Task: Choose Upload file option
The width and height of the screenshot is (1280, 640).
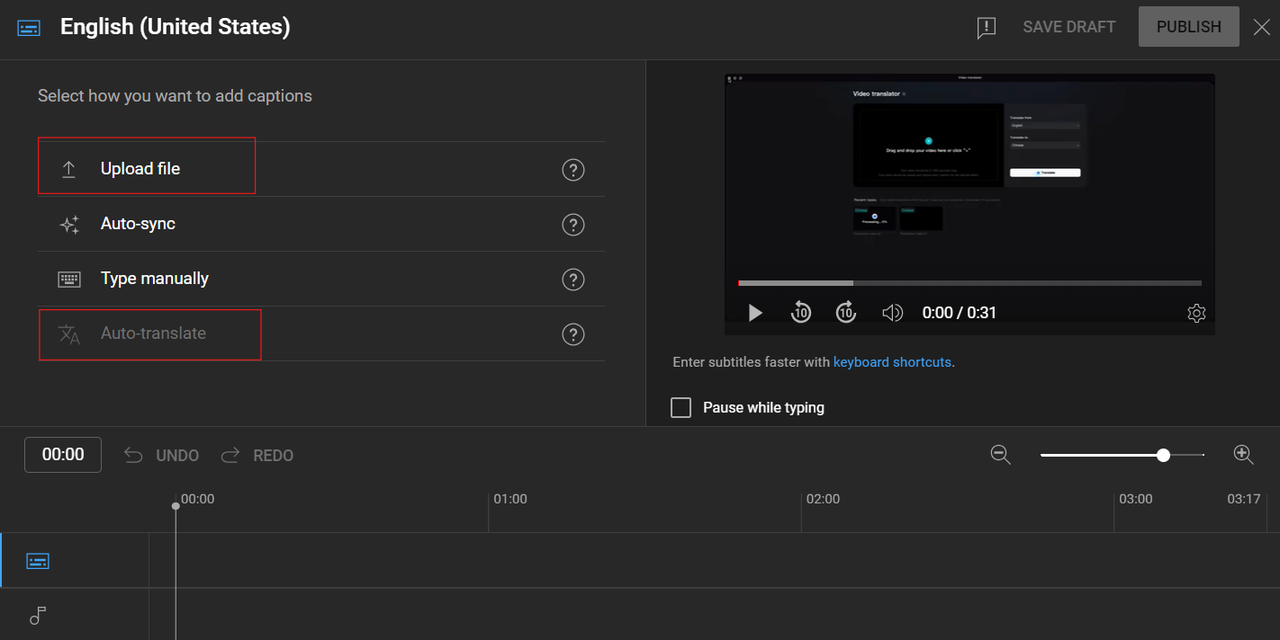Action: pos(321,169)
